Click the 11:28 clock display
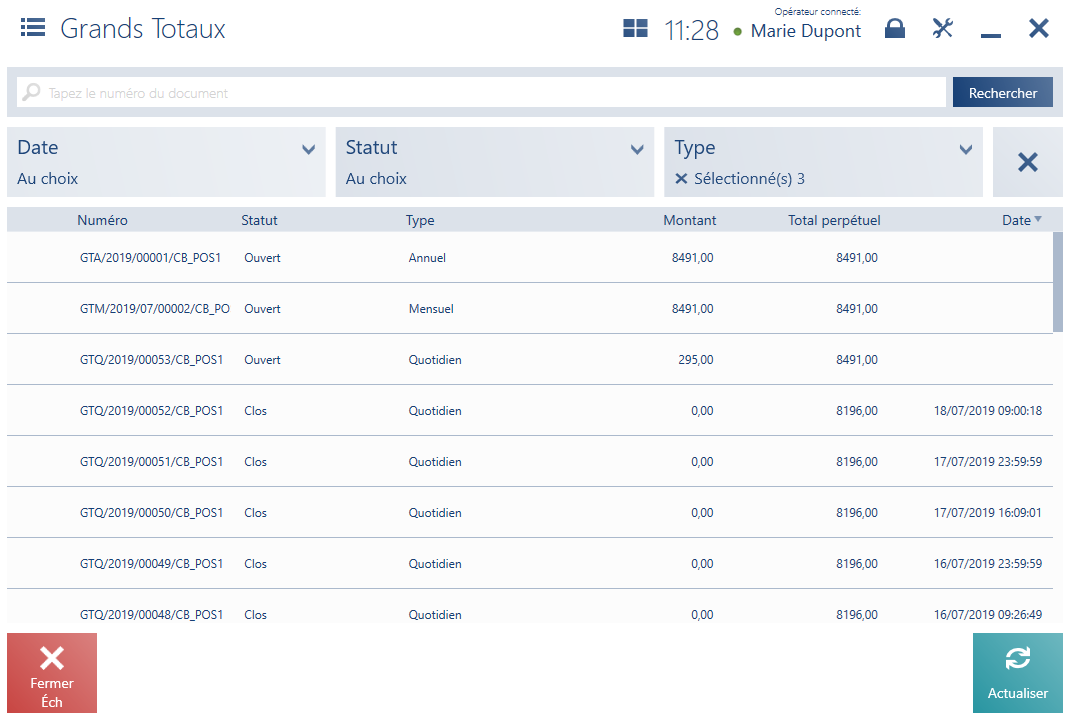The image size is (1071, 721). coord(691,30)
